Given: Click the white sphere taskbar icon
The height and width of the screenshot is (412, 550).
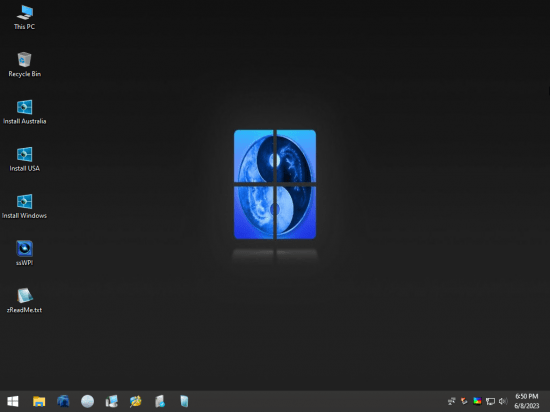Looking at the screenshot, I should [87, 401].
